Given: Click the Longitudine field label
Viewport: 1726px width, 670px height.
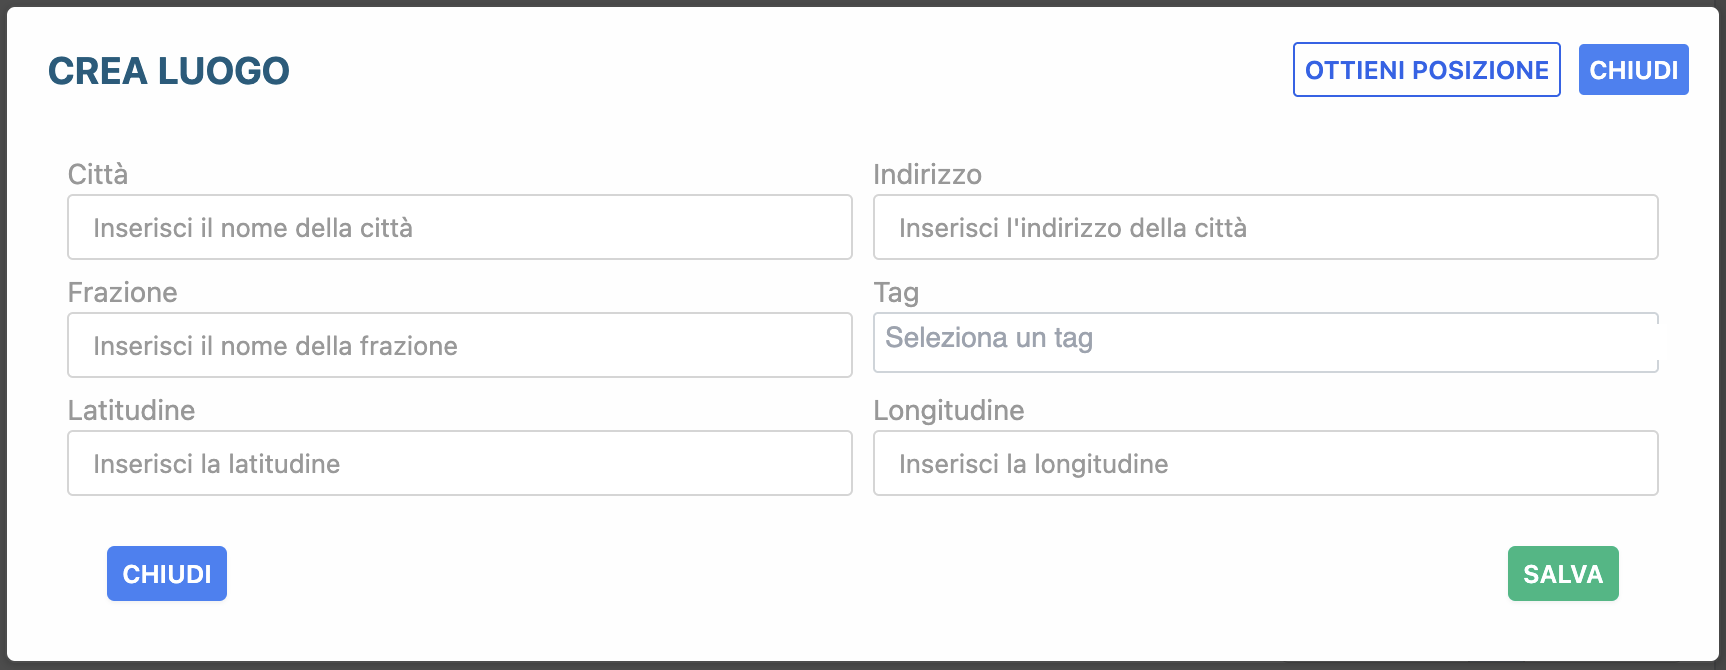Looking at the screenshot, I should coord(948,411).
